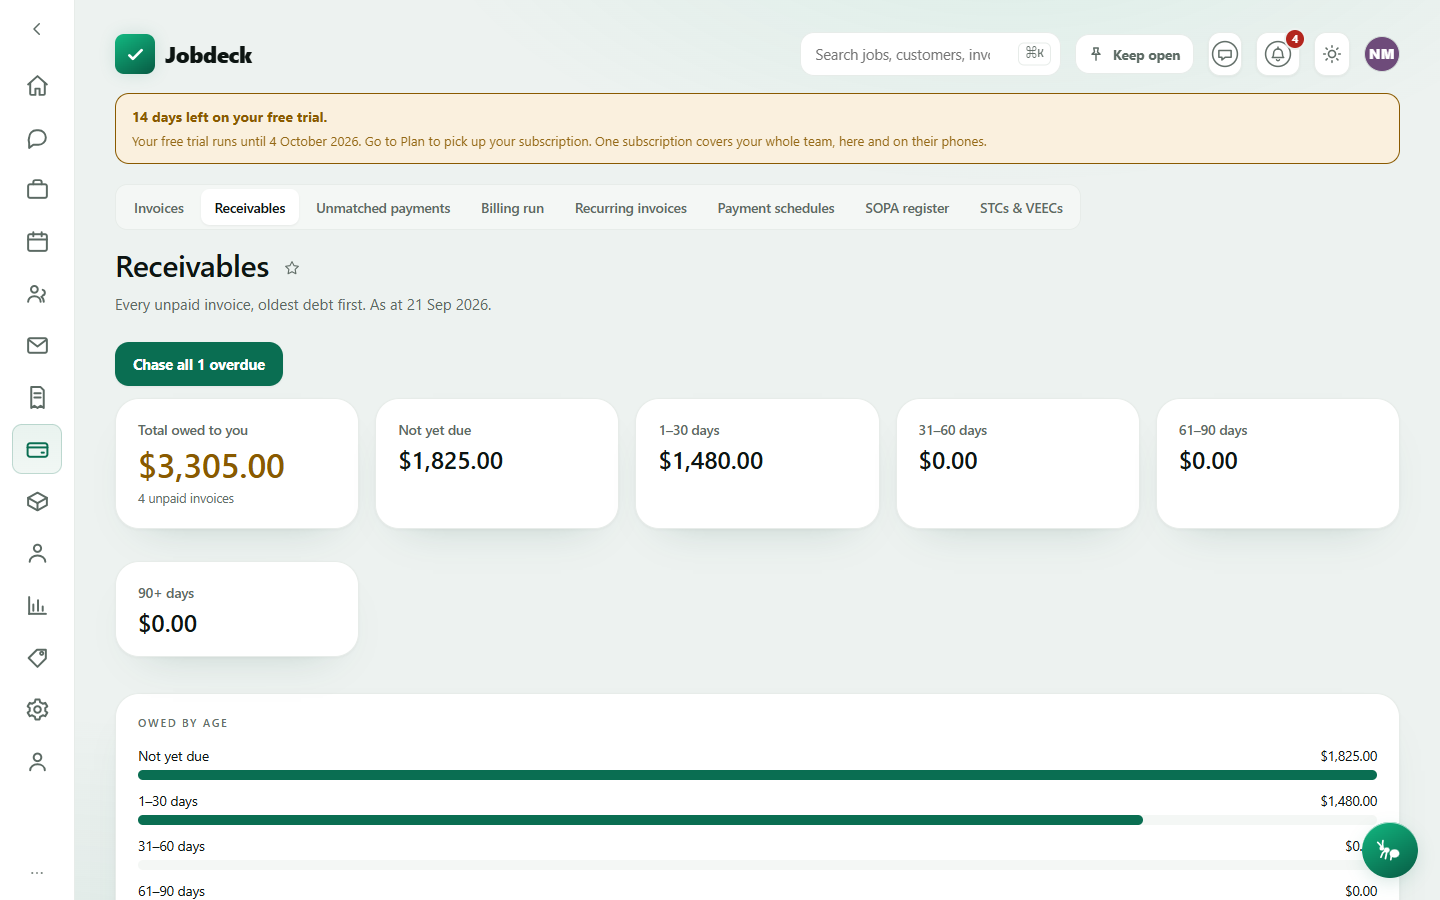
Task: Open the floating green assistant button
Action: coord(1389,850)
